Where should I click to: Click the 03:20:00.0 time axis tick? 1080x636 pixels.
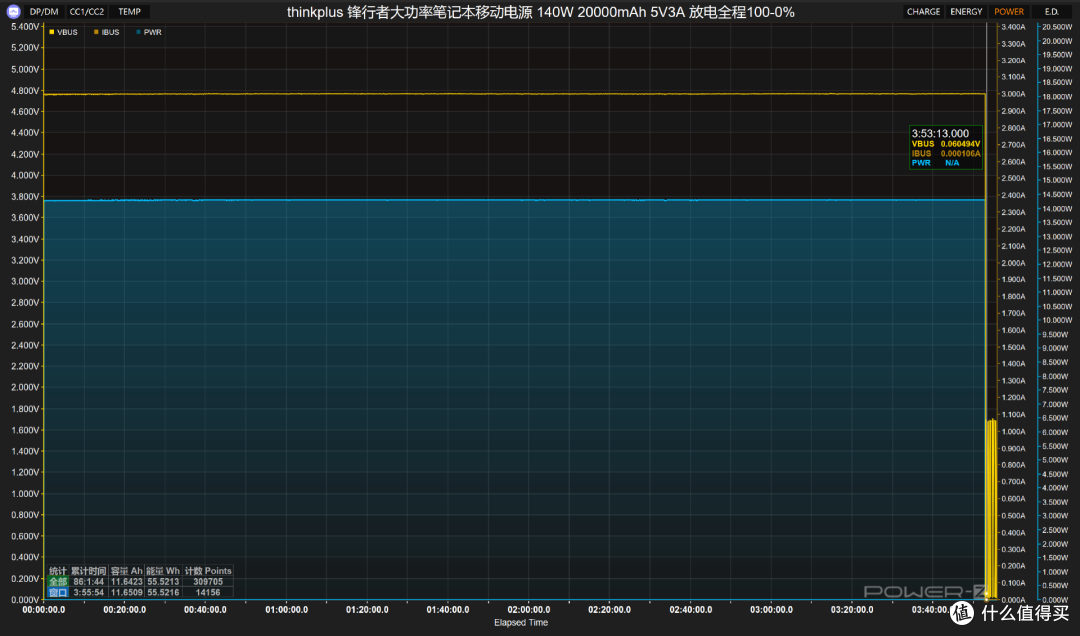(852, 610)
